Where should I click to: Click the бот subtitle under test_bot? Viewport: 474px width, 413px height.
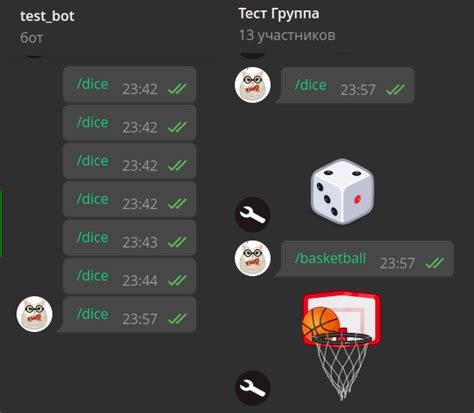[x=32, y=38]
